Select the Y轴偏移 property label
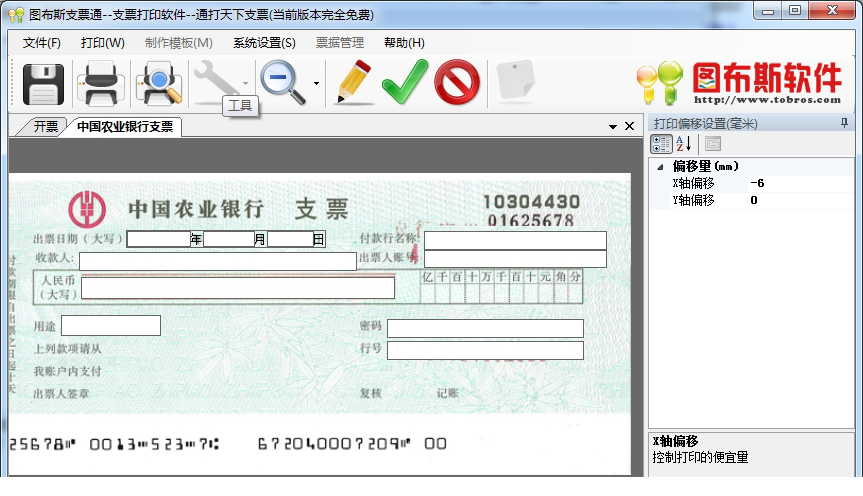This screenshot has height=496, width=863. (693, 200)
